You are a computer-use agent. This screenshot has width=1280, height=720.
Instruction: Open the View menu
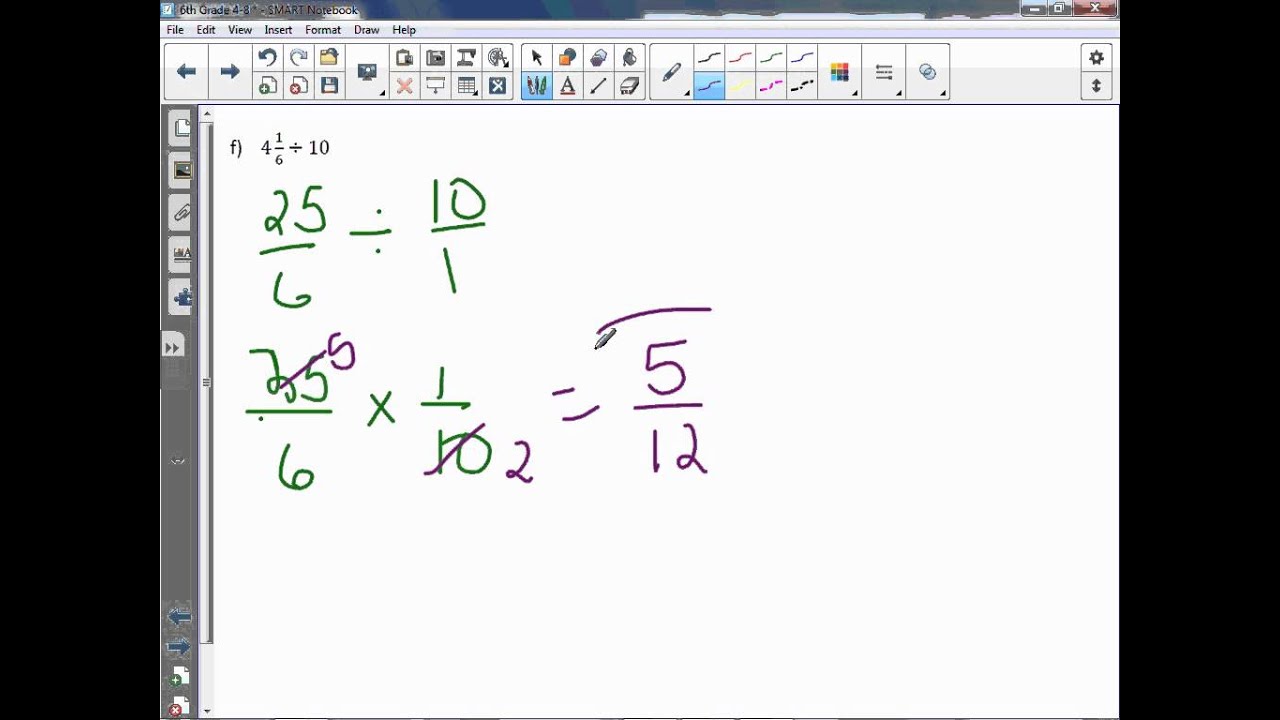[240, 30]
